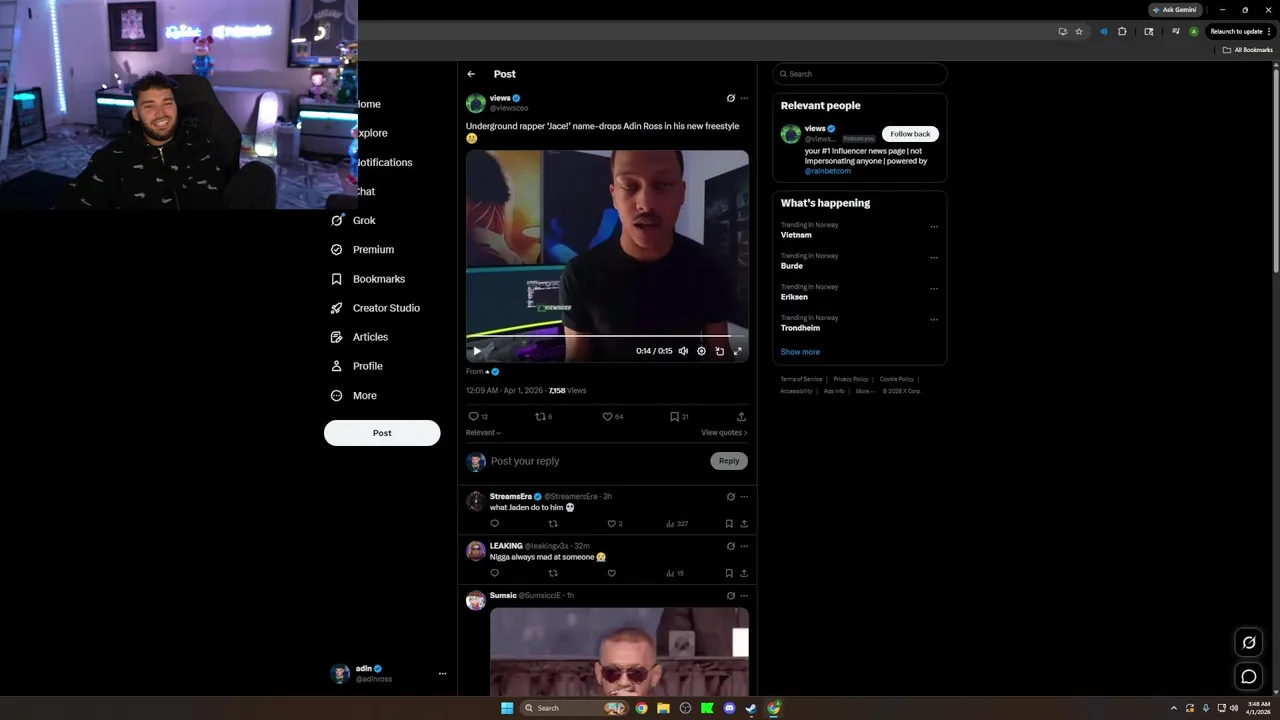The height and width of the screenshot is (720, 1280).
Task: Open more options on LEAKING comment
Action: (x=744, y=546)
